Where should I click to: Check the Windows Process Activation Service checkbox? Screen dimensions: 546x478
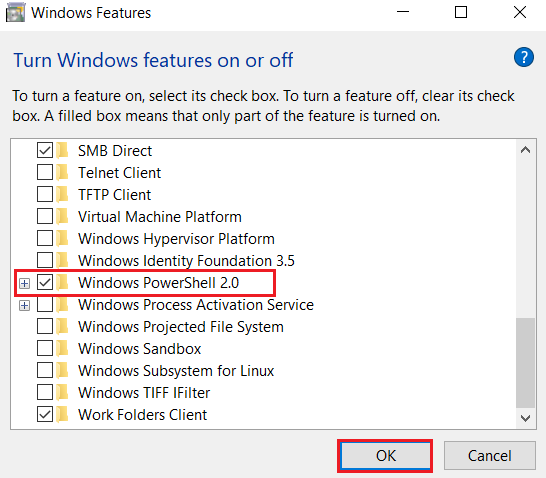[x=45, y=305]
